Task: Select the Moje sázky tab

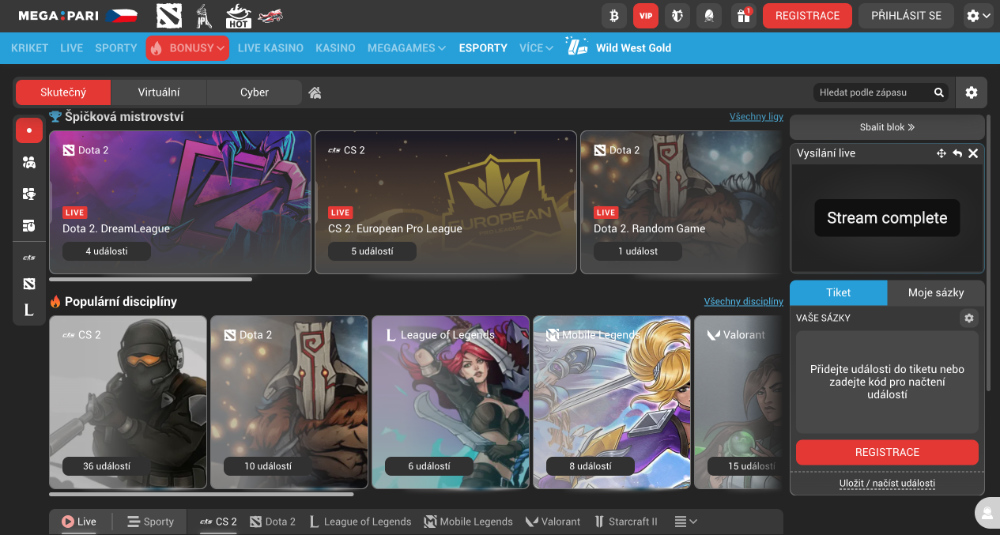Action: 936,293
